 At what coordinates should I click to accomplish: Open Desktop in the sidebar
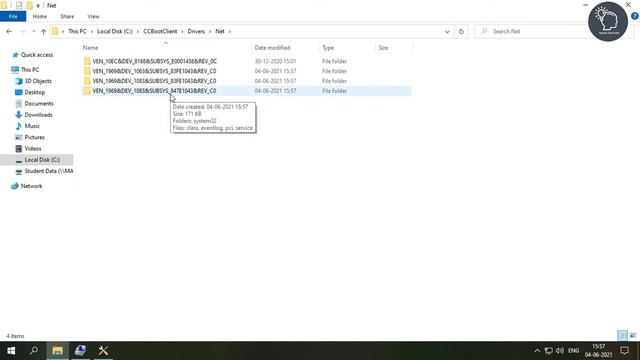tap(35, 92)
